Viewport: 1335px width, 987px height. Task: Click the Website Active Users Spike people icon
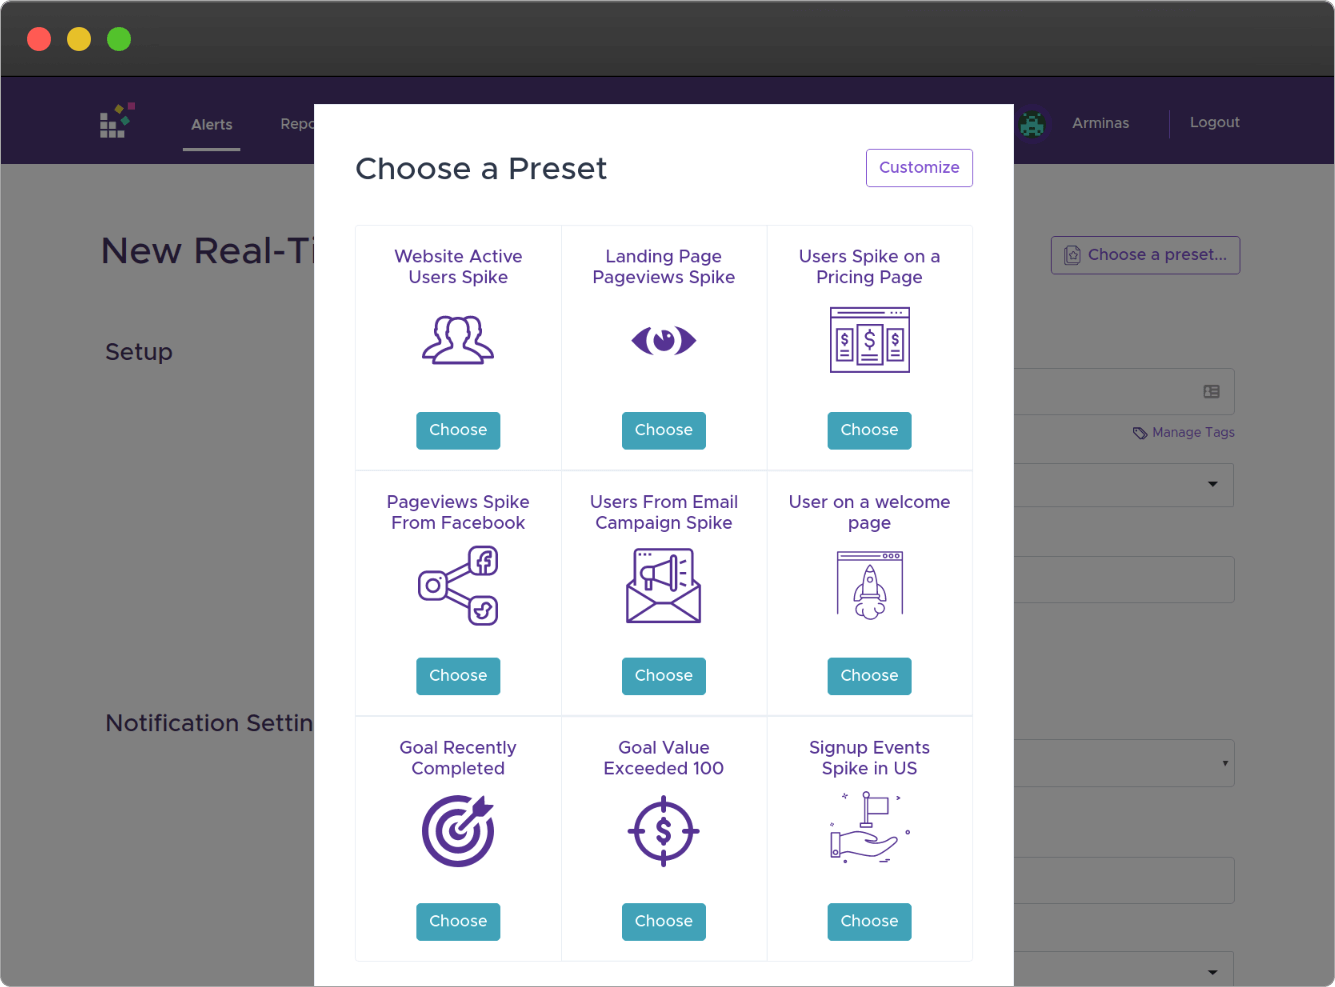tap(458, 340)
